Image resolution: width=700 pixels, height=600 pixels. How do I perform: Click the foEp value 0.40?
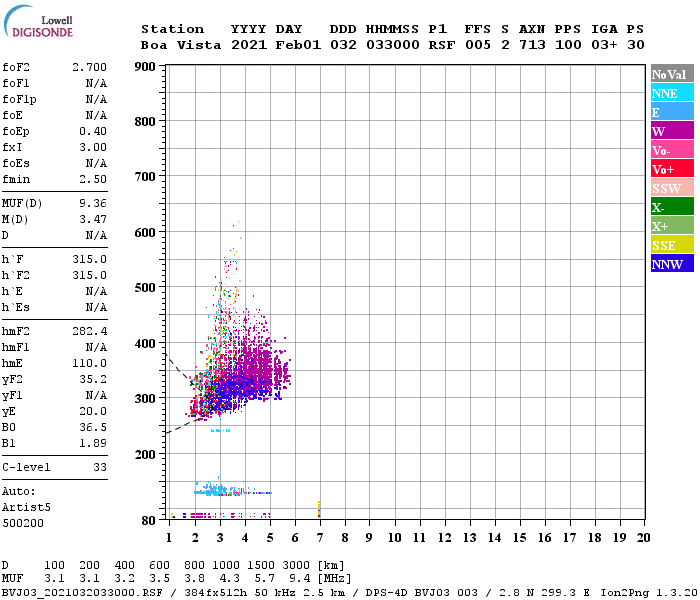tap(93, 131)
